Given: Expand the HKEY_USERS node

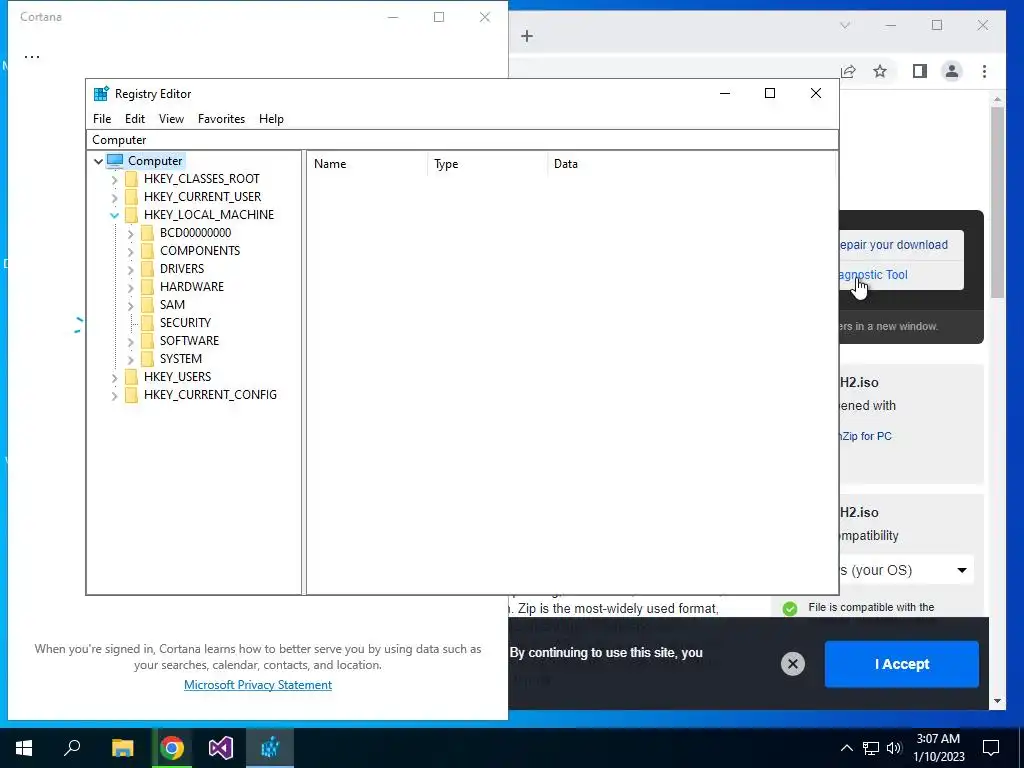Looking at the screenshot, I should click(x=115, y=377).
